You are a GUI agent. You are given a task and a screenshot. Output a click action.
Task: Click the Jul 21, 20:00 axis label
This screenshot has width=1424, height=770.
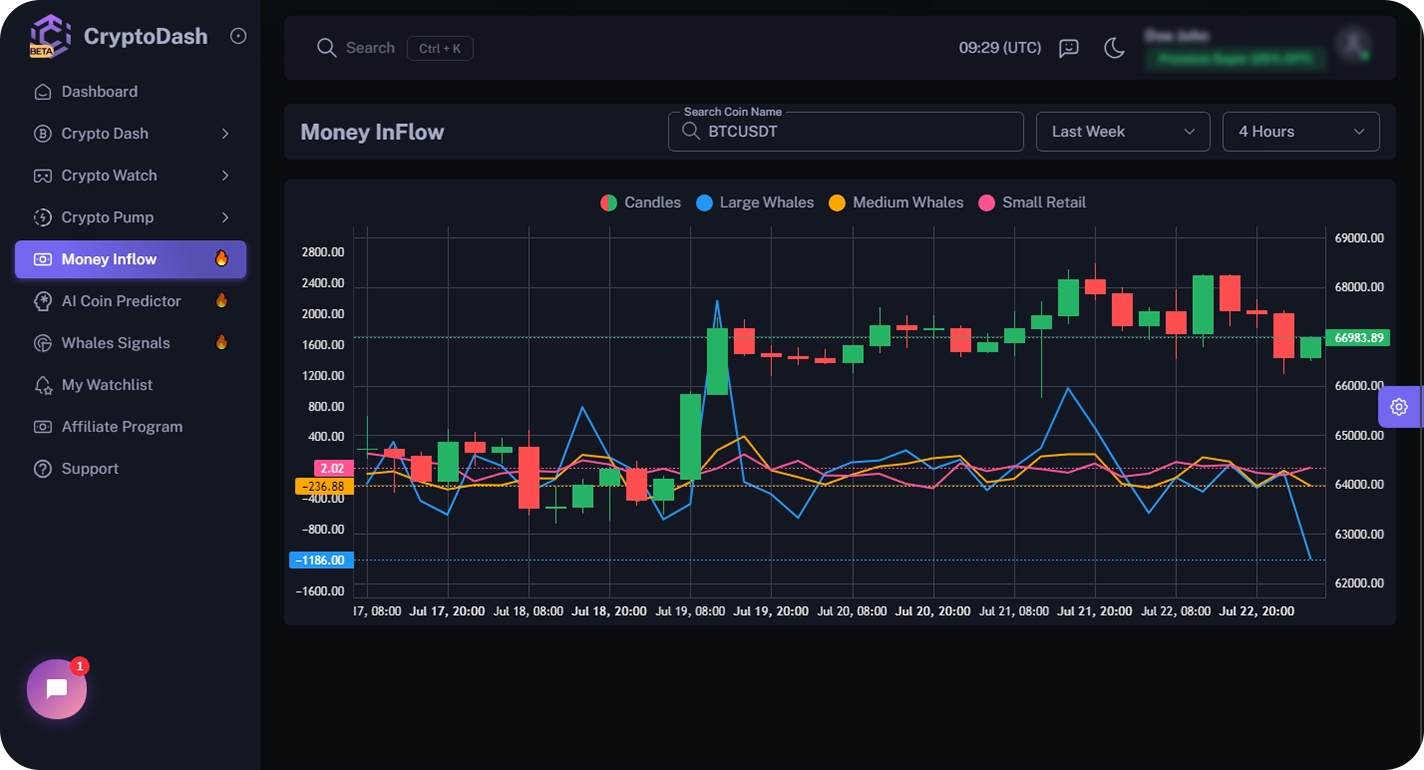coord(1095,611)
